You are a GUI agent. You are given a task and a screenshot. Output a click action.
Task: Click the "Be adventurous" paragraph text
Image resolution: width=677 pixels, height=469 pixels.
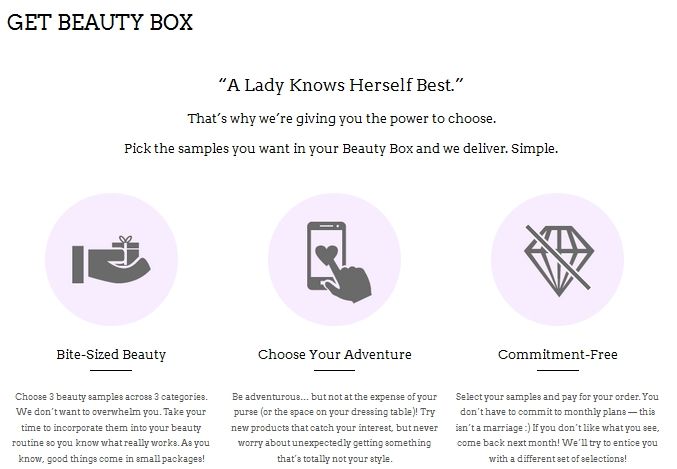[x=335, y=427]
